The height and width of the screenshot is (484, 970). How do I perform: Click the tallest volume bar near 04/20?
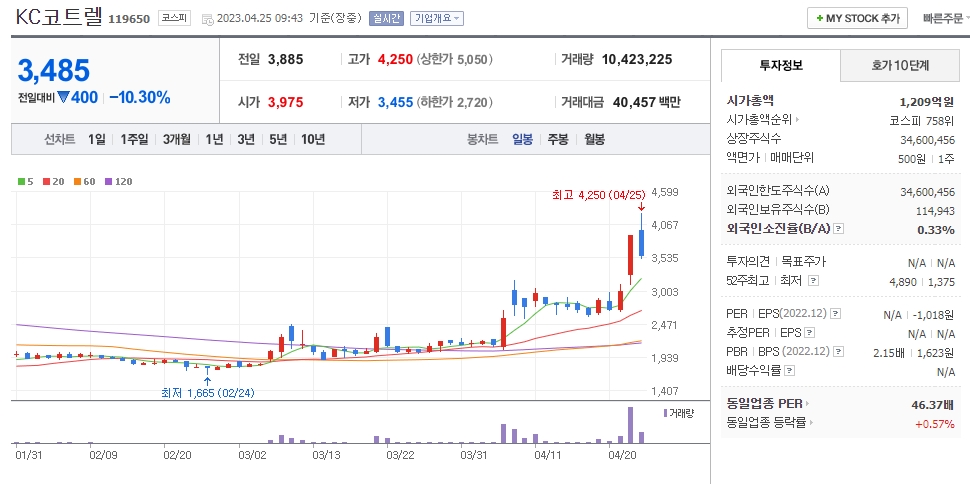630,425
